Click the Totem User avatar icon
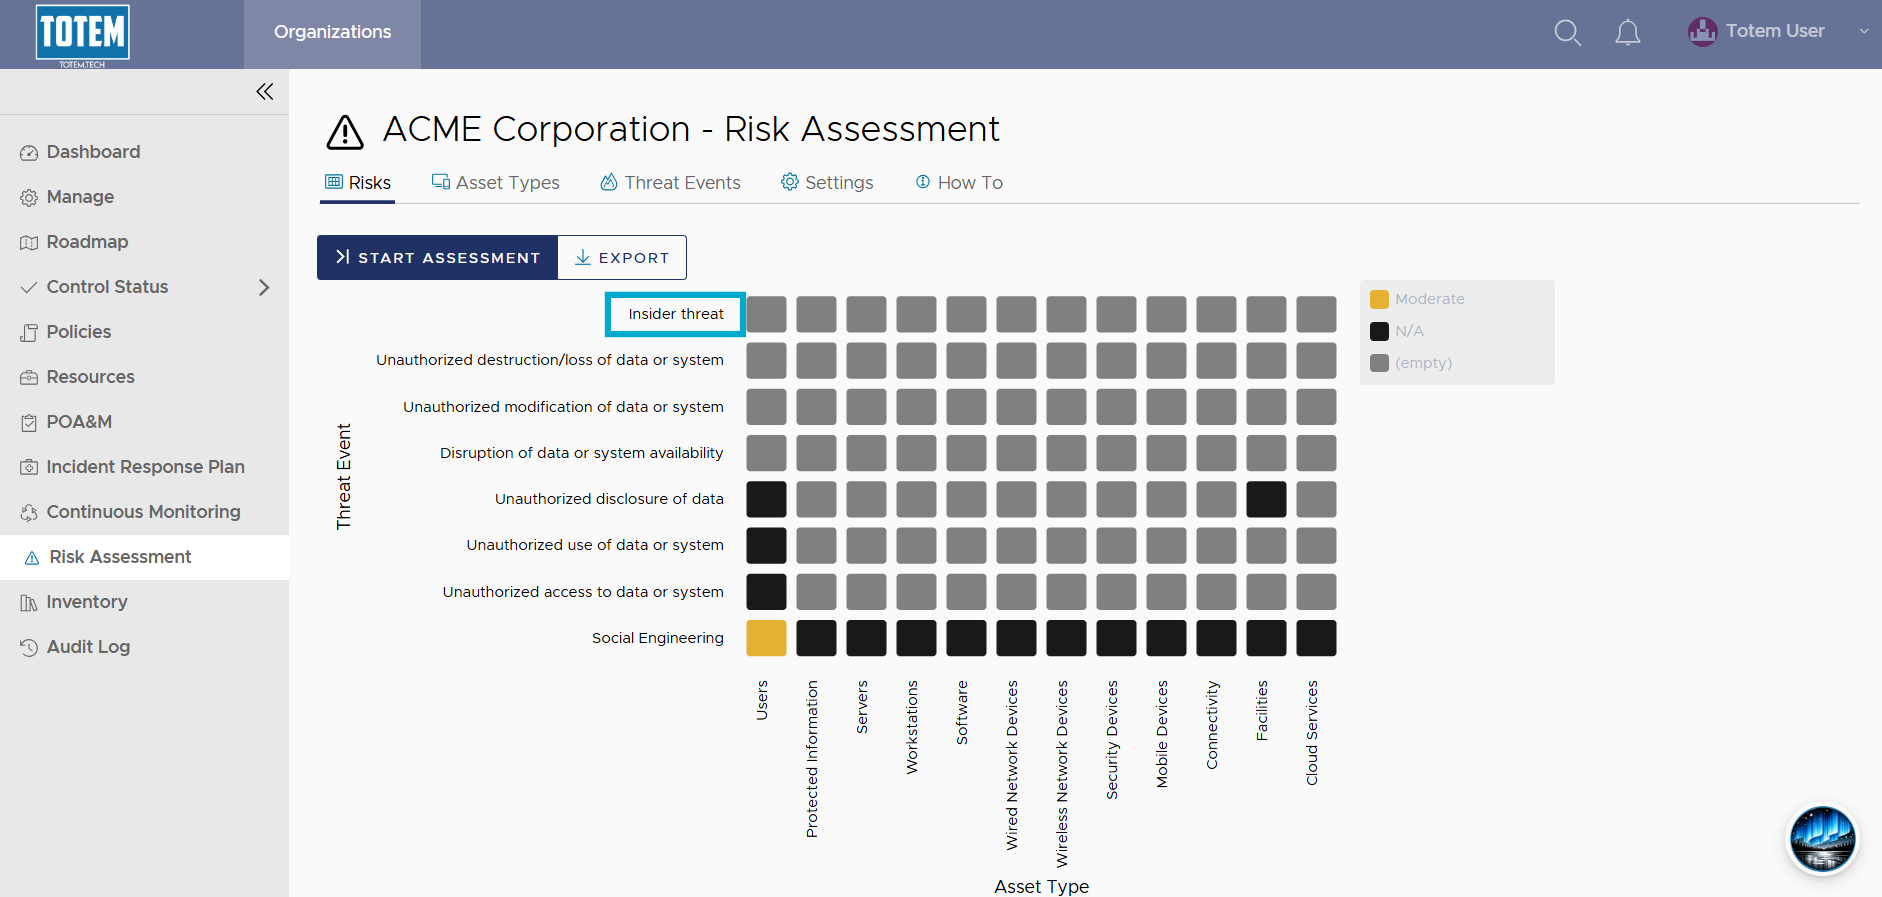1882x897 pixels. click(1702, 32)
